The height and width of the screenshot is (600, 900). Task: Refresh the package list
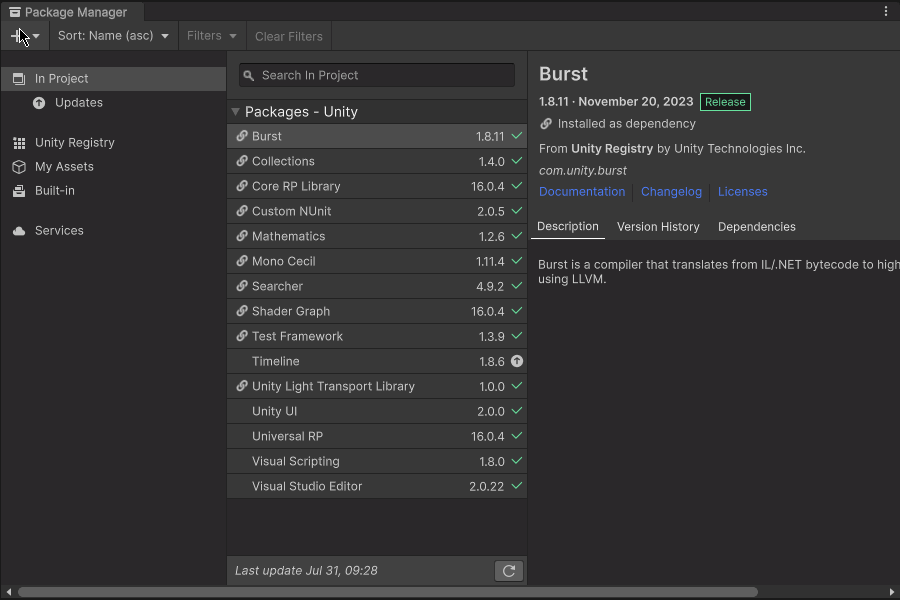509,571
